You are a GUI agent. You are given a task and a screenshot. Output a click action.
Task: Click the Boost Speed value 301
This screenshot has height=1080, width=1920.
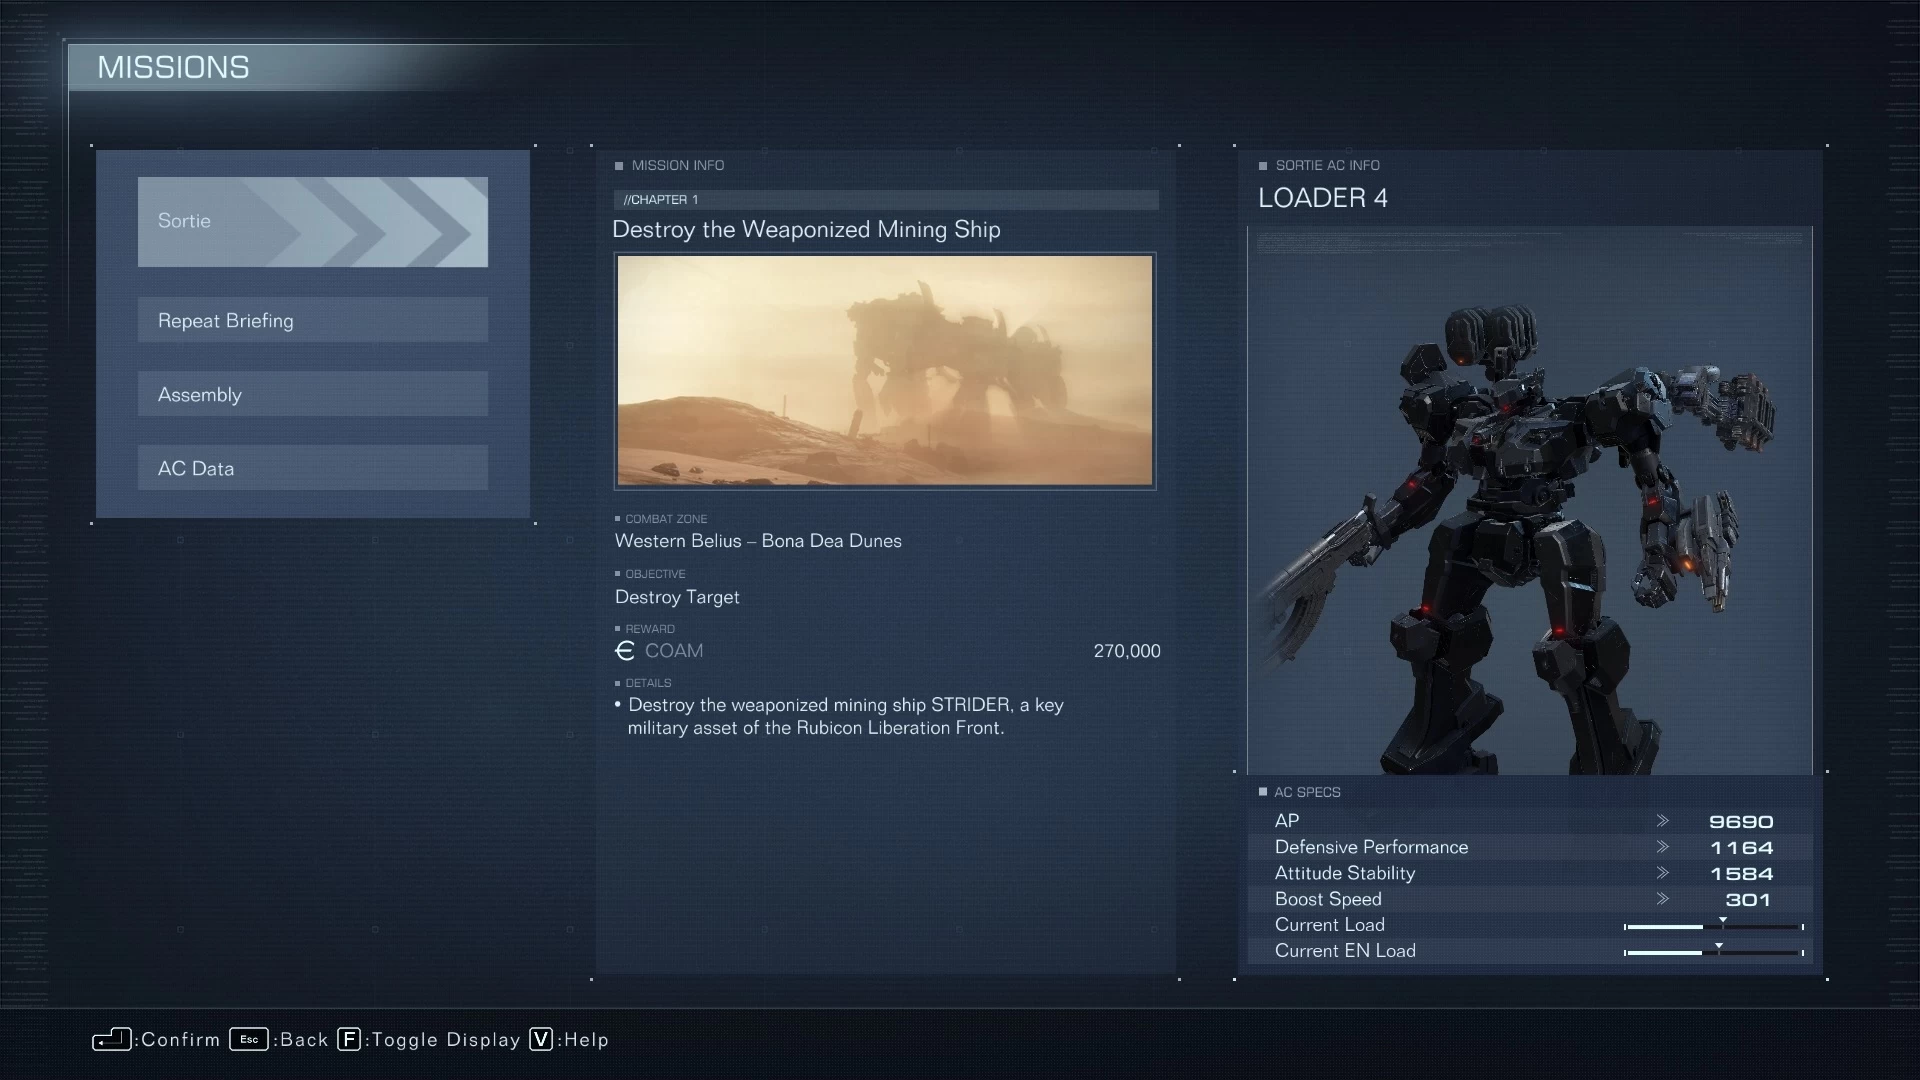[x=1748, y=899]
